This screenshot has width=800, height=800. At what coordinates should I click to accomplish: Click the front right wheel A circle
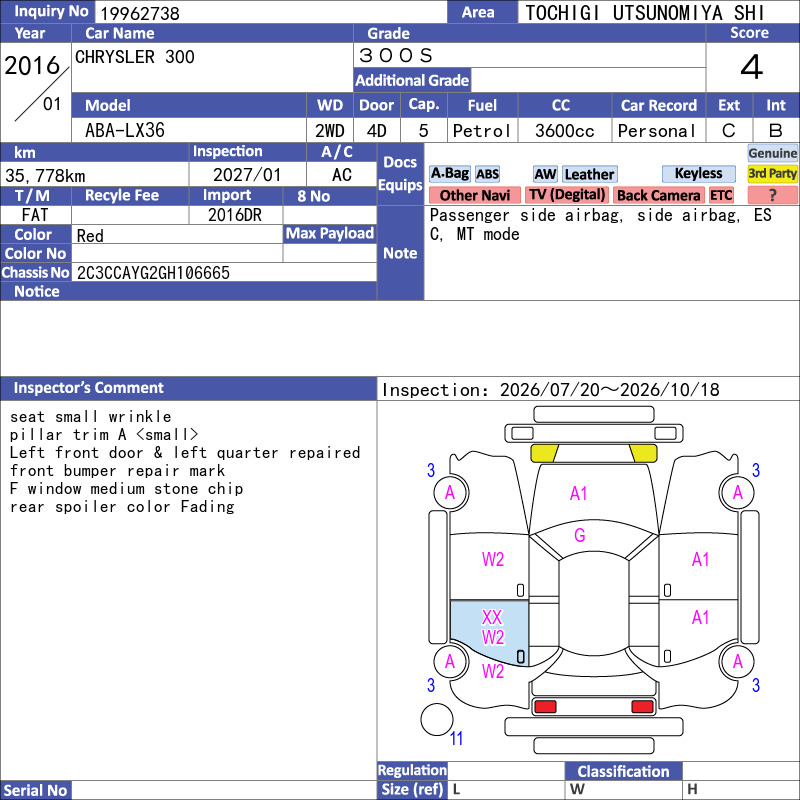[737, 493]
